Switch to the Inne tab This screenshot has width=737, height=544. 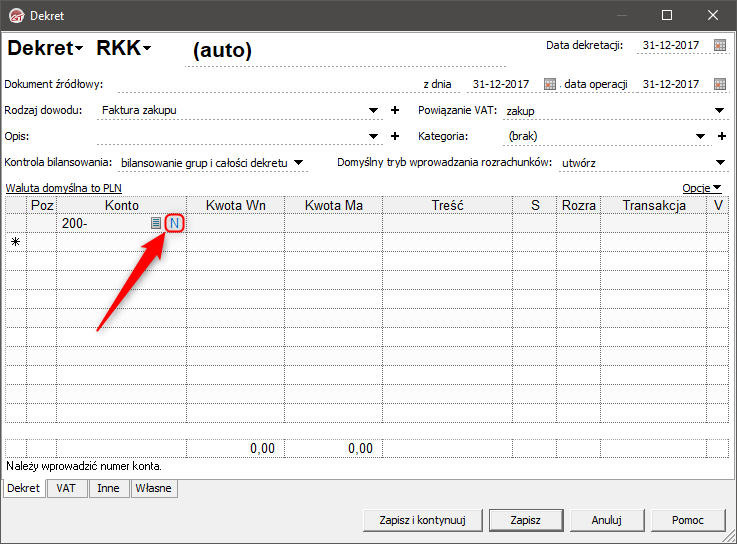click(x=108, y=488)
